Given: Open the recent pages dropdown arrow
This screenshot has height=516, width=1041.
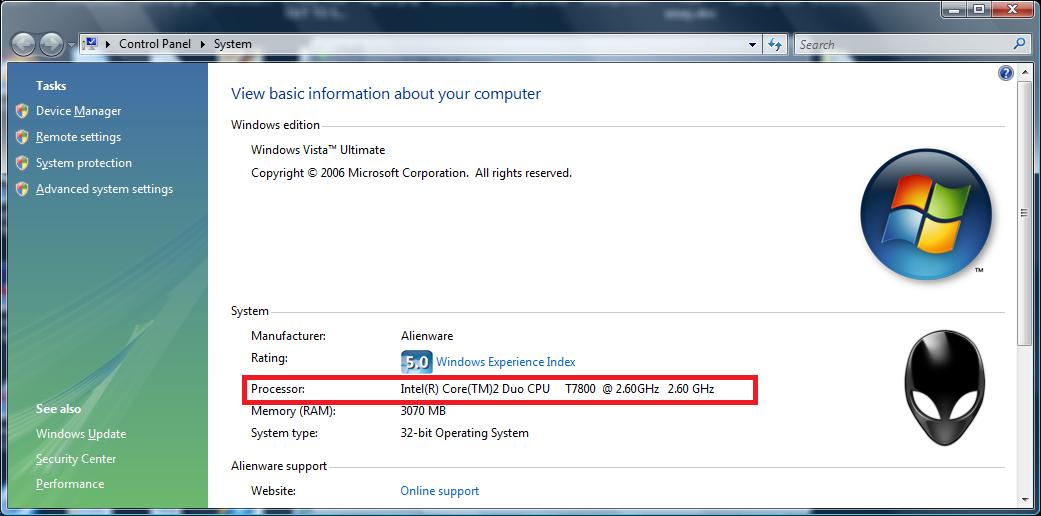Looking at the screenshot, I should pyautogui.click(x=71, y=45).
